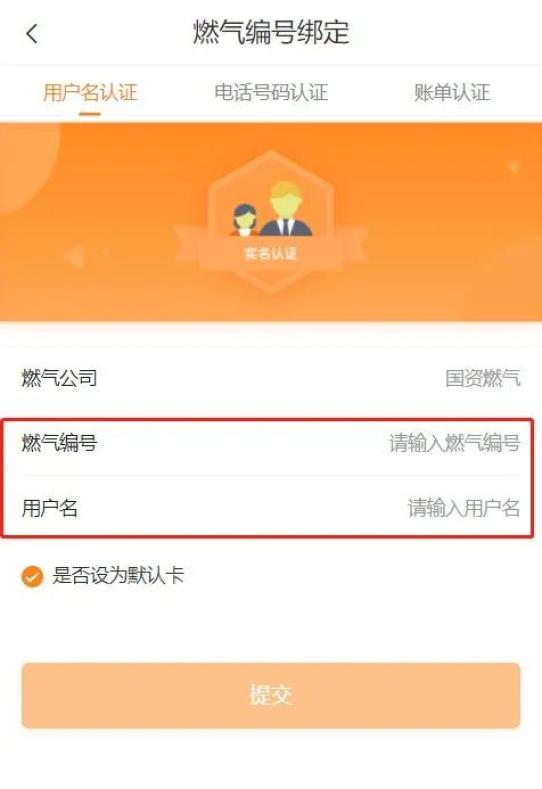Image resolution: width=542 pixels, height=789 pixels.
Task: Tap the blond man avatar figure
Action: [285, 209]
